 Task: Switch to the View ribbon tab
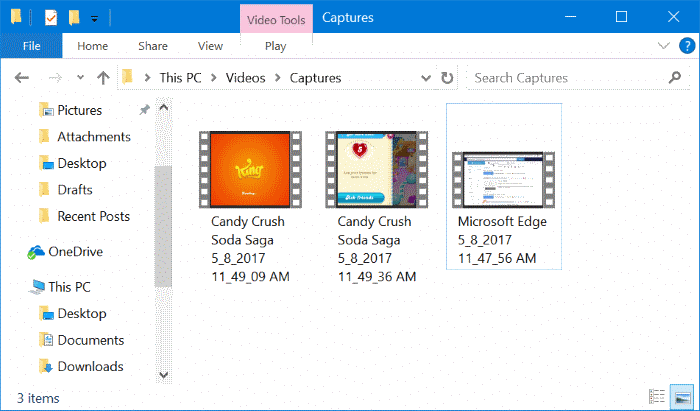coord(210,46)
